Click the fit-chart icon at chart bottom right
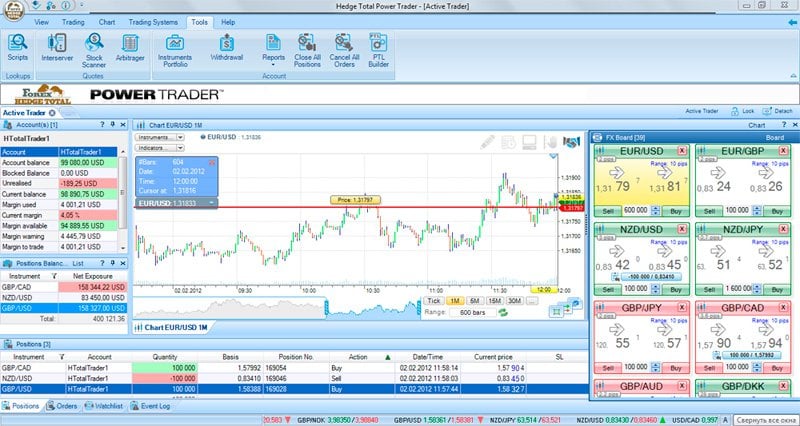Image resolution: width=800 pixels, height=426 pixels. tap(556, 311)
